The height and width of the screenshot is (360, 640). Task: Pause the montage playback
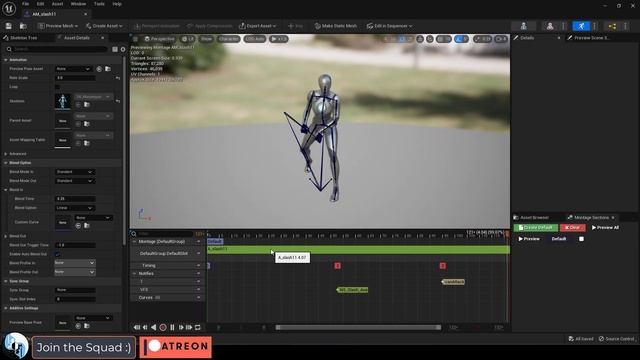172,327
